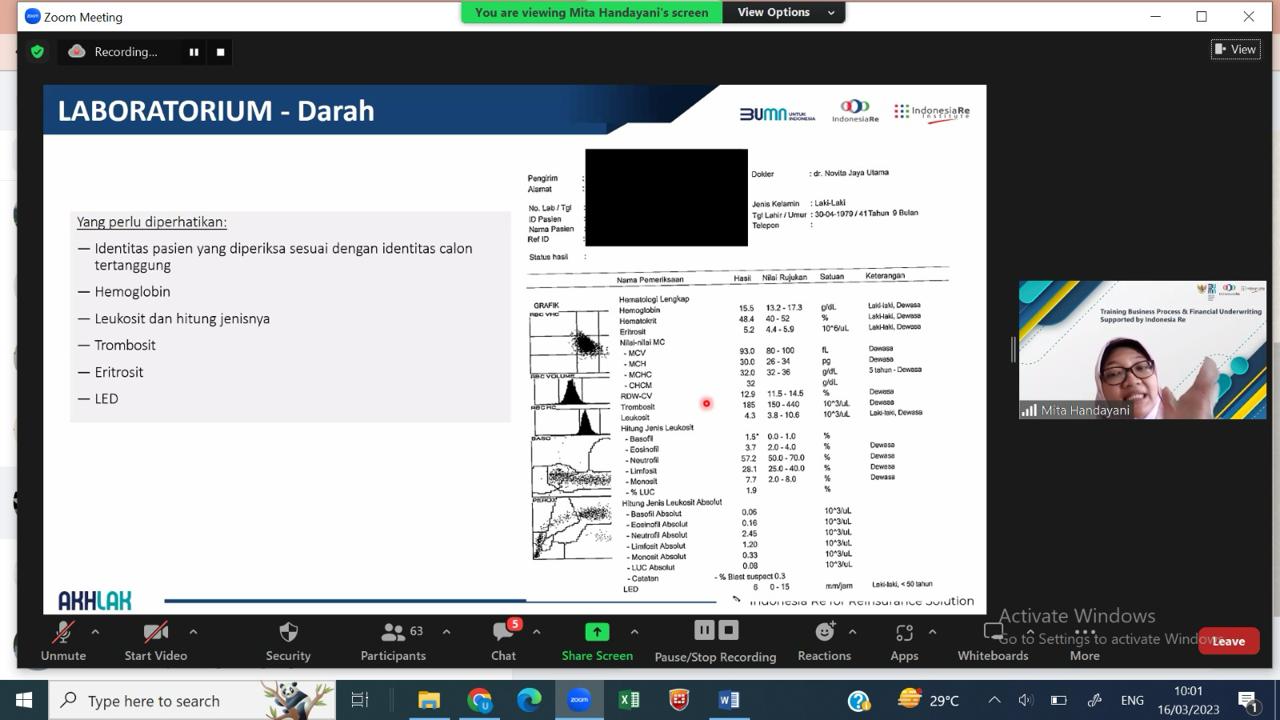Image resolution: width=1280 pixels, height=720 pixels.
Task: Open Whiteboards
Action: click(993, 641)
